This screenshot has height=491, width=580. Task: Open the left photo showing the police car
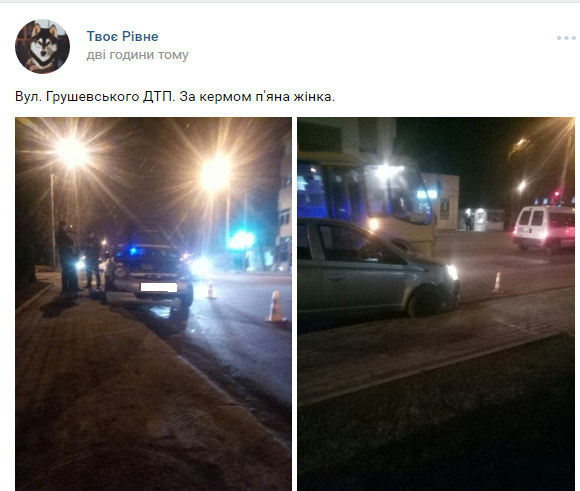pyautogui.click(x=153, y=304)
